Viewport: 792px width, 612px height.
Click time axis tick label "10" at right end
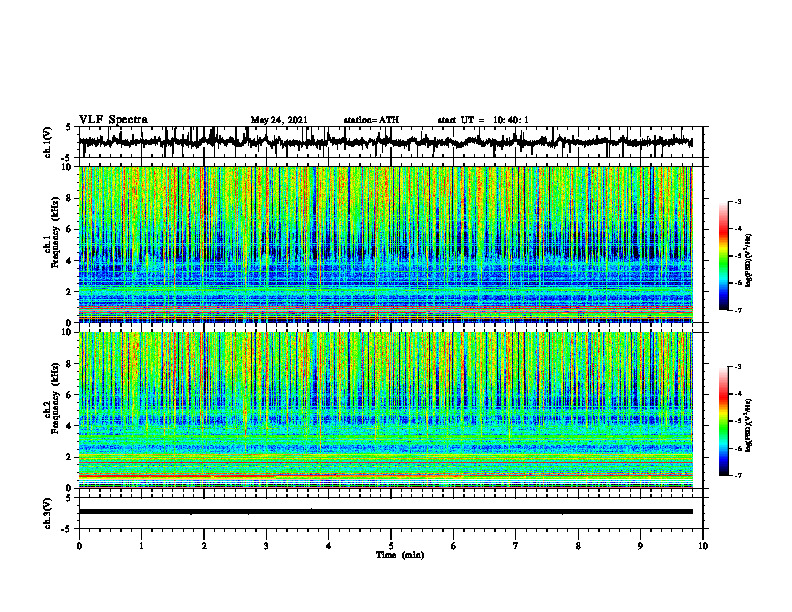[703, 546]
